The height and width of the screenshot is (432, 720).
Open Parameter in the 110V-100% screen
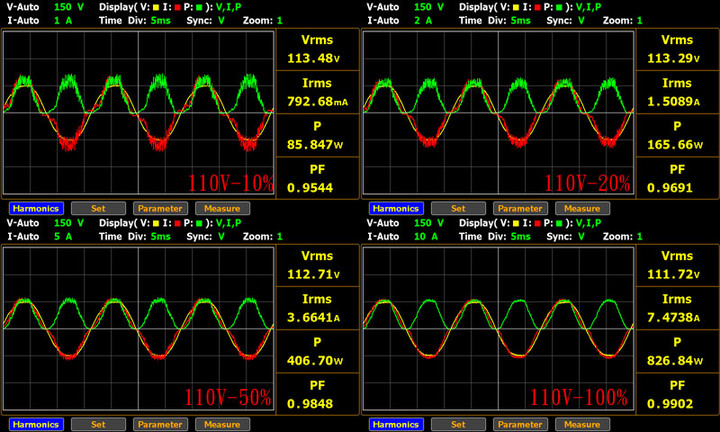tap(520, 424)
